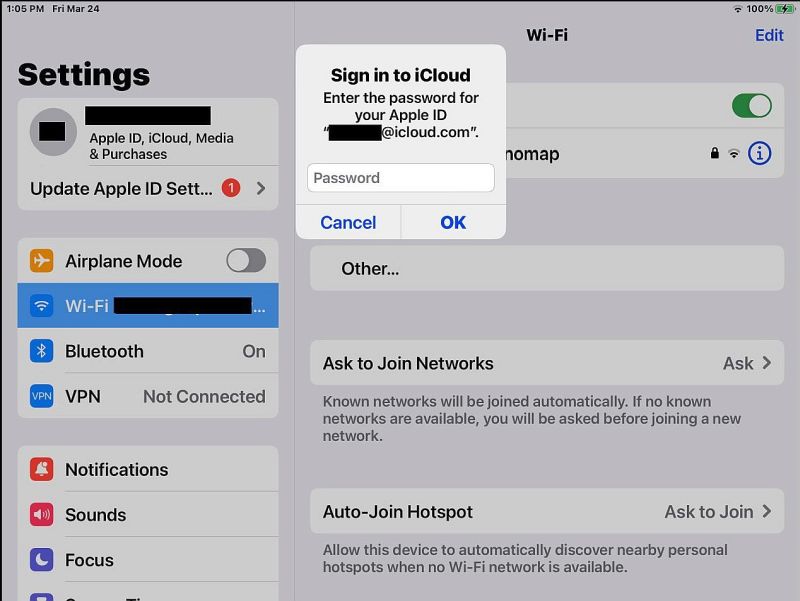Tap the Bluetooth icon in sidebar

[41, 351]
